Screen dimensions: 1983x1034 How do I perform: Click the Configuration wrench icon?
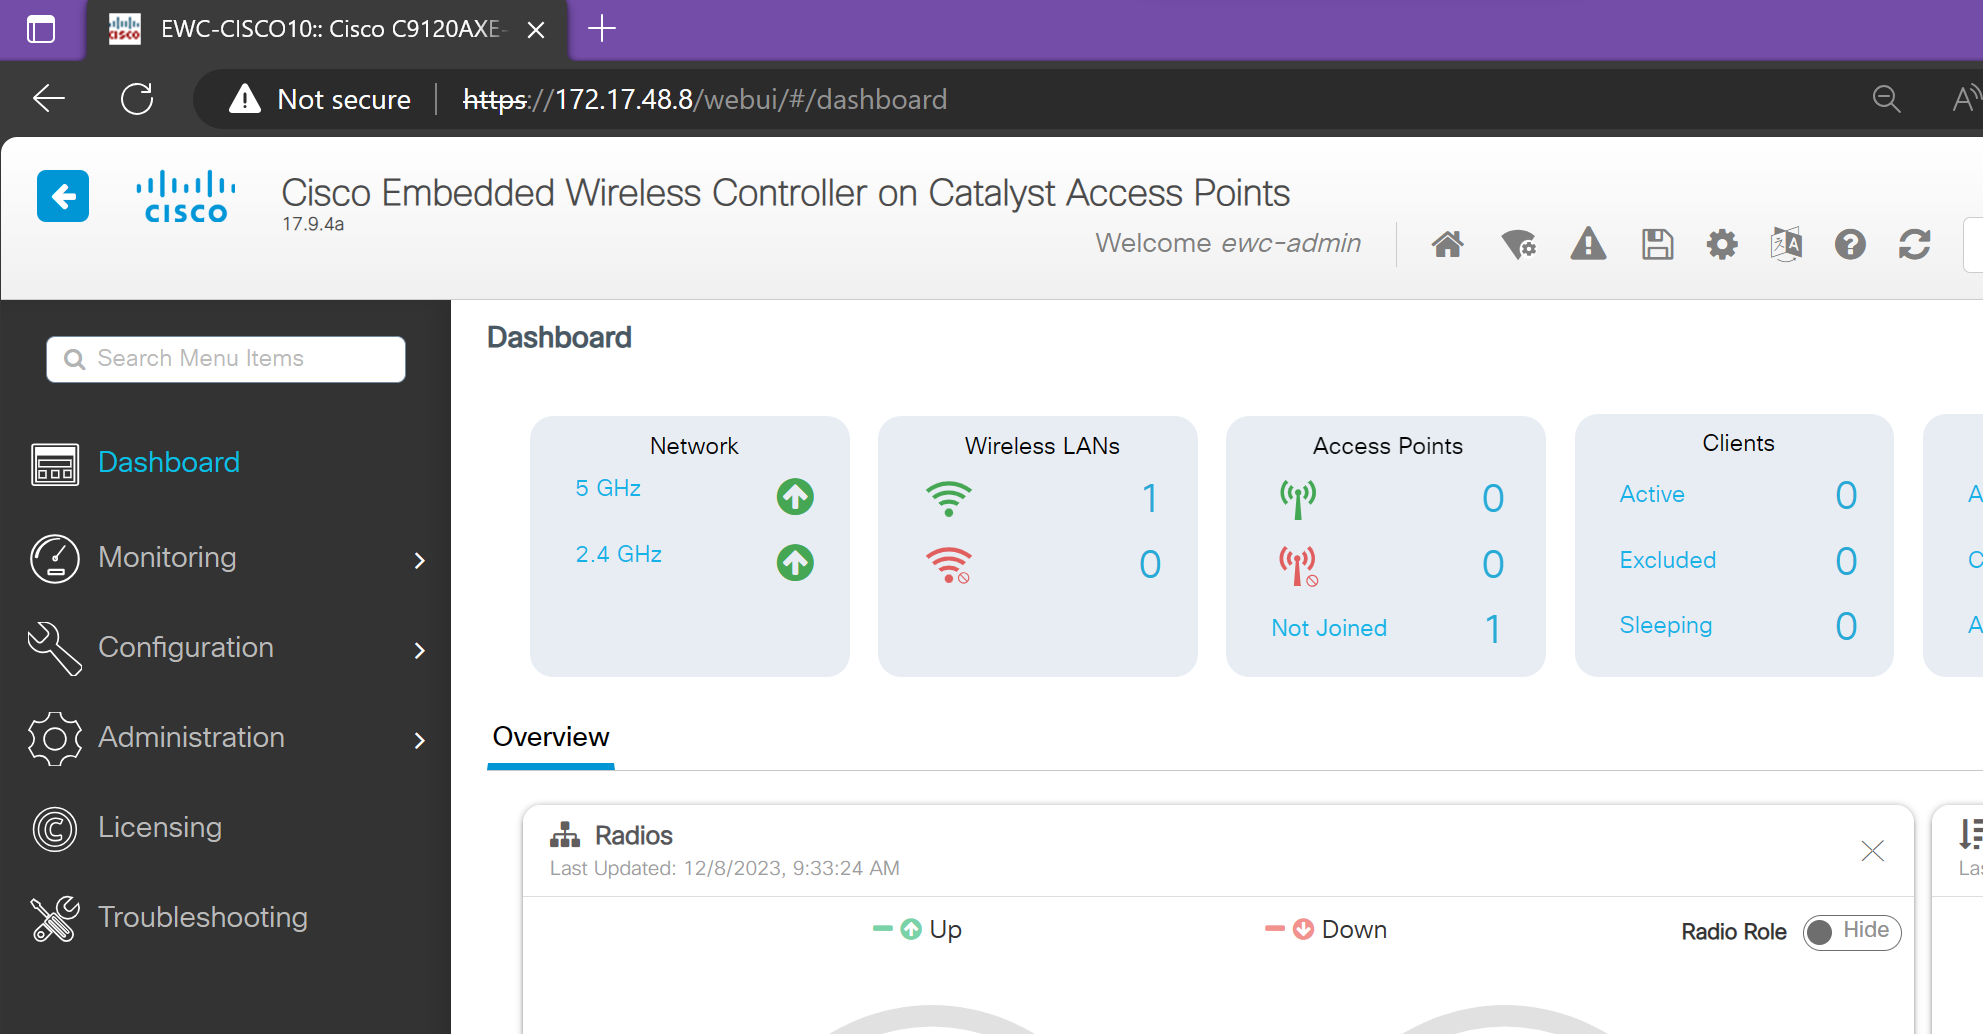point(55,648)
